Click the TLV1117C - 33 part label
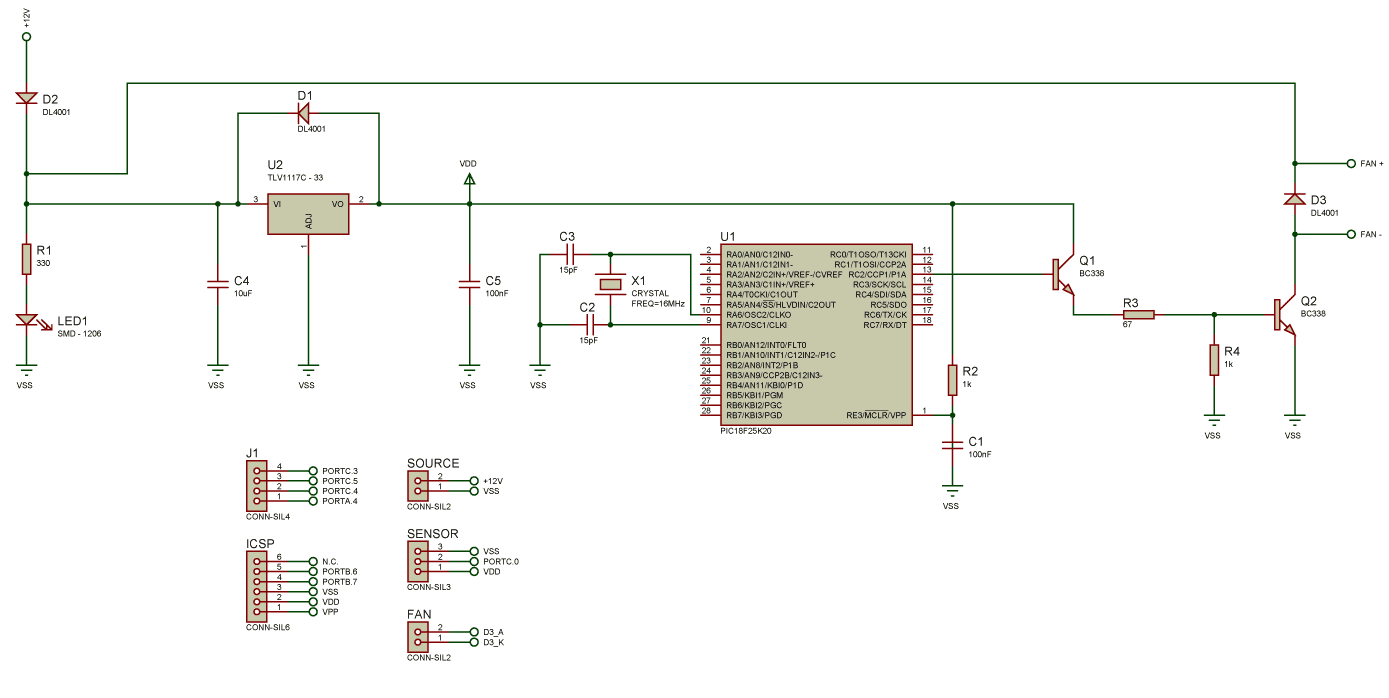Screen dimensions: 1389x698 (x=295, y=177)
